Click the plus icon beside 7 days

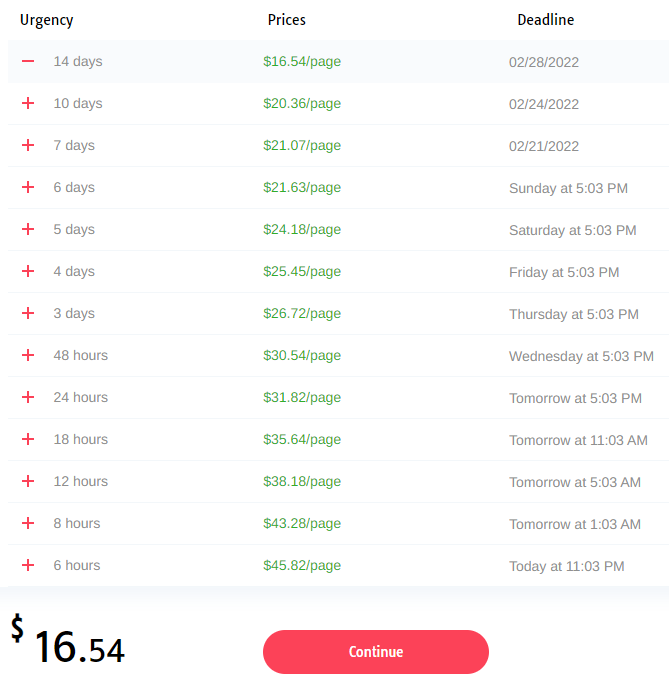28,145
